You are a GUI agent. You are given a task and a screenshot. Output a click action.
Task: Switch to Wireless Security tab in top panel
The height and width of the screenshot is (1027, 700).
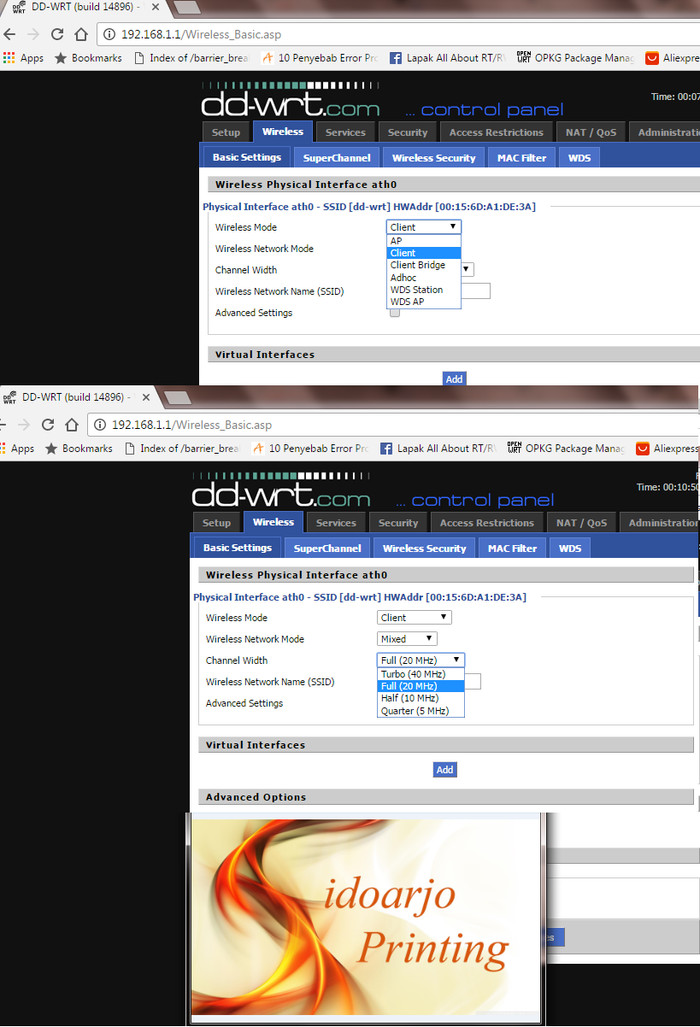[433, 158]
